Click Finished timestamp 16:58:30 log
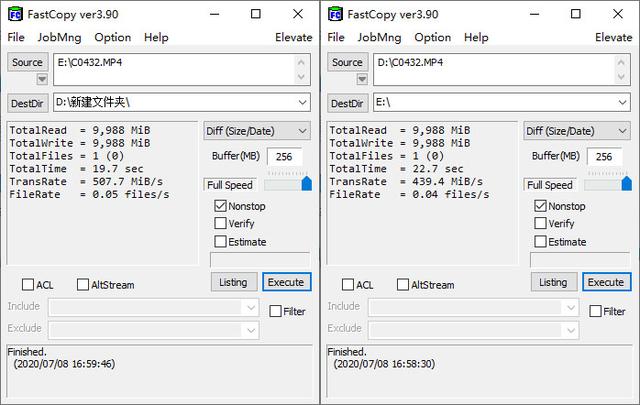 click(x=384, y=364)
